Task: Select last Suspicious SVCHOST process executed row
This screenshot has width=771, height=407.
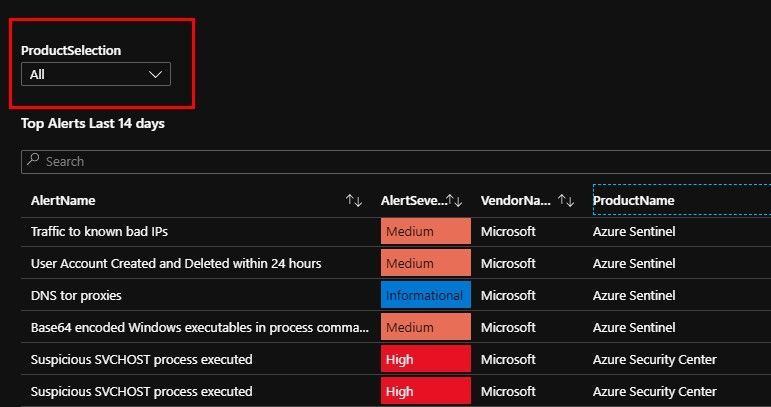Action: (396, 391)
